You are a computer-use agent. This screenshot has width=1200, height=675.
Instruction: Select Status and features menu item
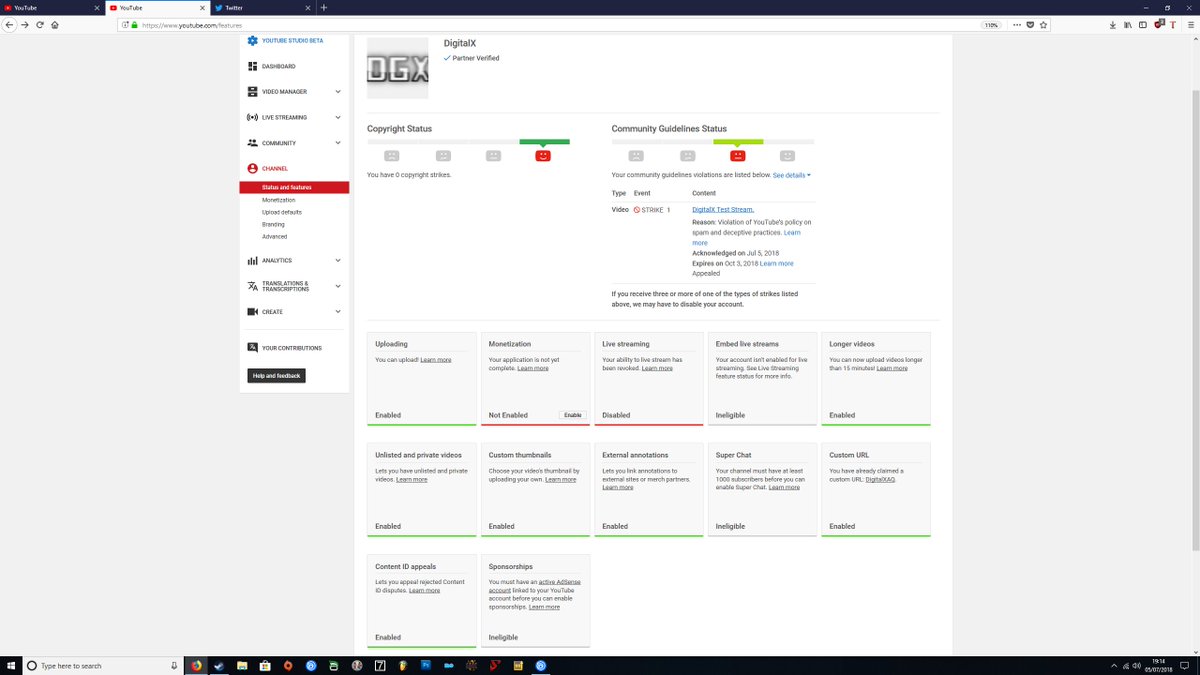pyautogui.click(x=294, y=187)
